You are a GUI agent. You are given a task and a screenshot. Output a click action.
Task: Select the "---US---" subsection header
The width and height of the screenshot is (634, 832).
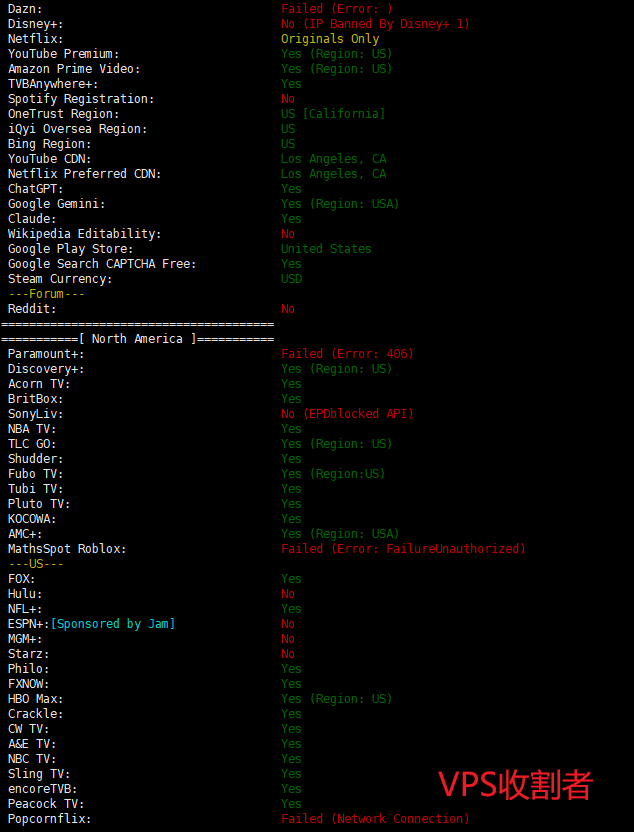click(36, 564)
